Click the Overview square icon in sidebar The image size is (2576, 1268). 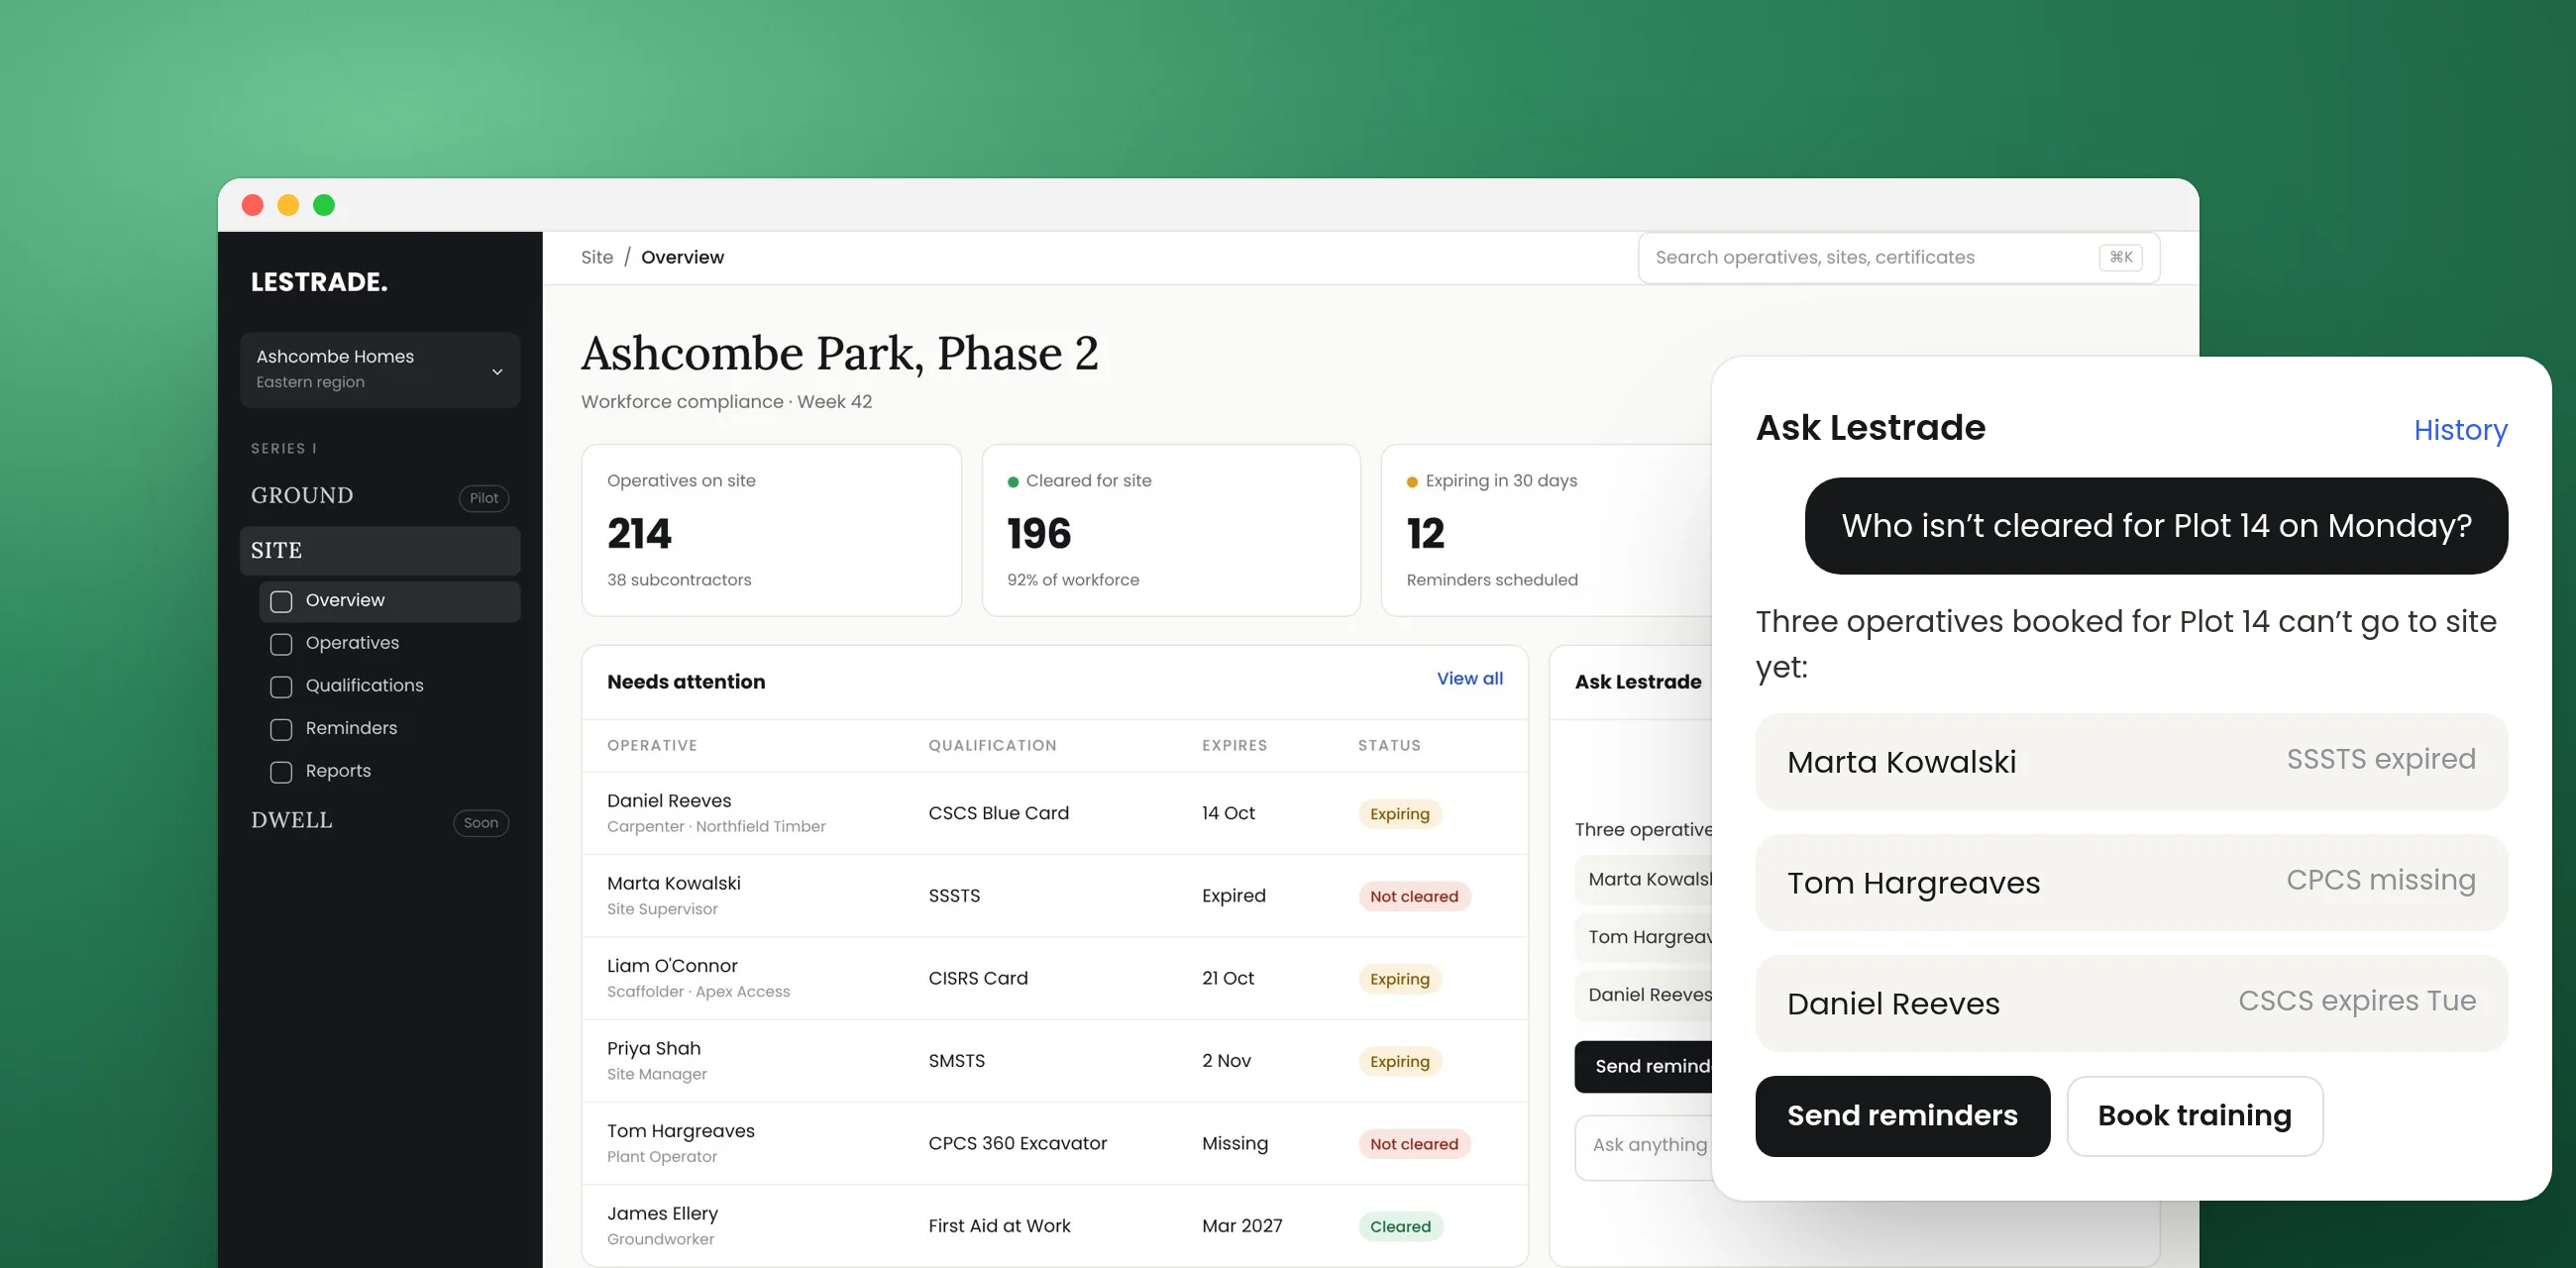pos(281,601)
